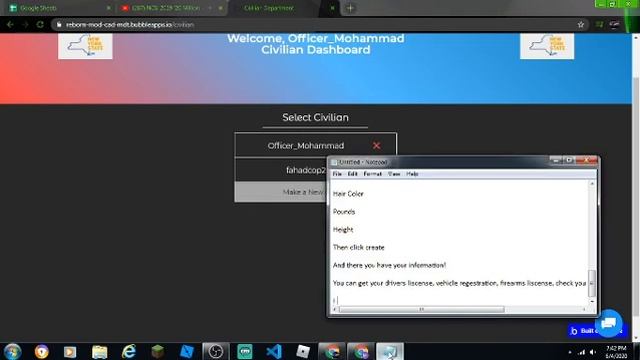Switch to the YouTube browser tab

pos(171,8)
